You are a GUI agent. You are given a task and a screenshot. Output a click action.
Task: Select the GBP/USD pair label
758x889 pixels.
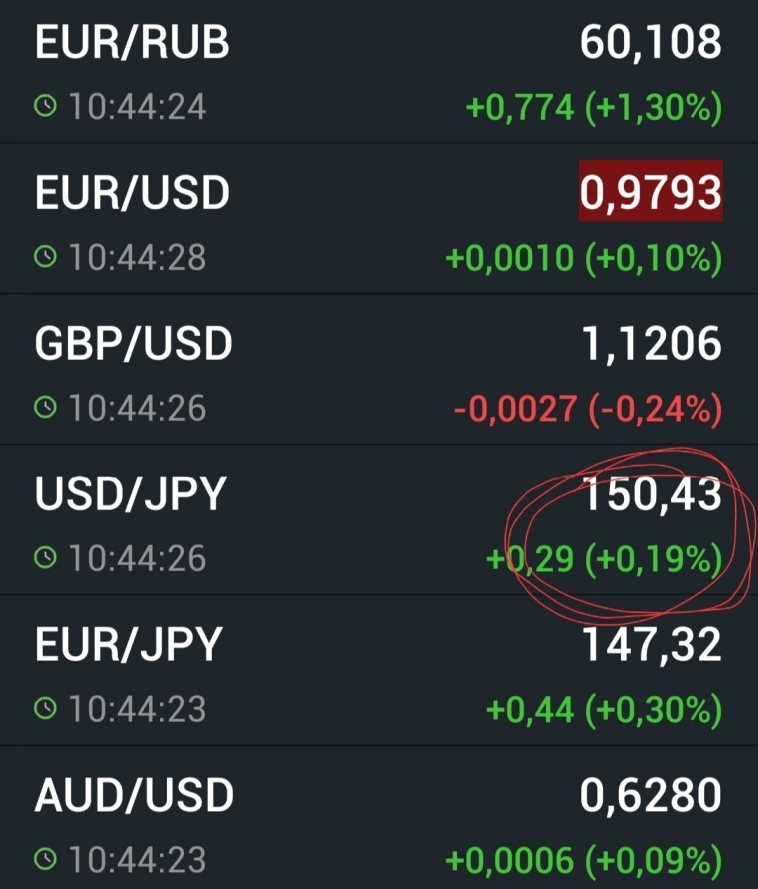[133, 344]
